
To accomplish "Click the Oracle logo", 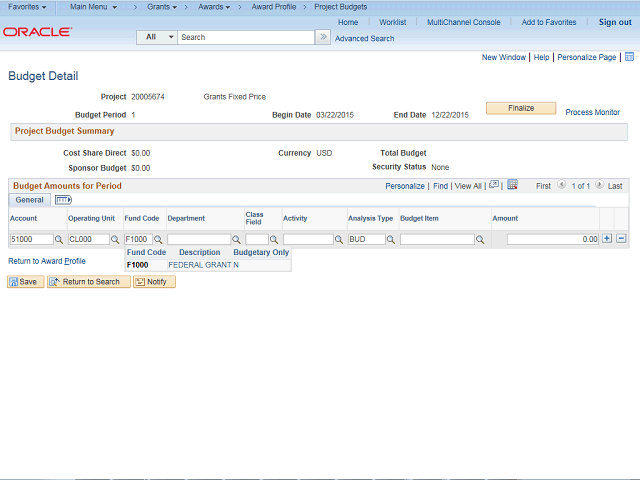I will (38, 32).
